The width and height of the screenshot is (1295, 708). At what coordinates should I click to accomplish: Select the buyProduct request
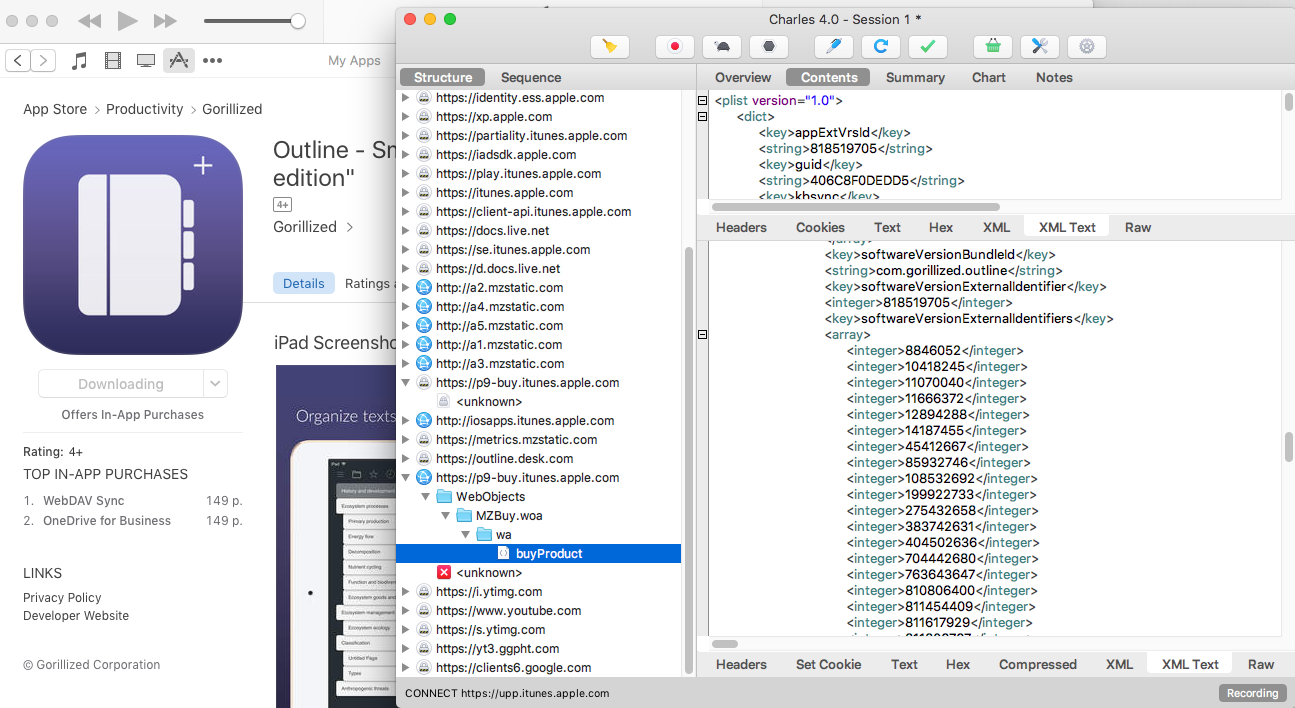pyautogui.click(x=538, y=554)
